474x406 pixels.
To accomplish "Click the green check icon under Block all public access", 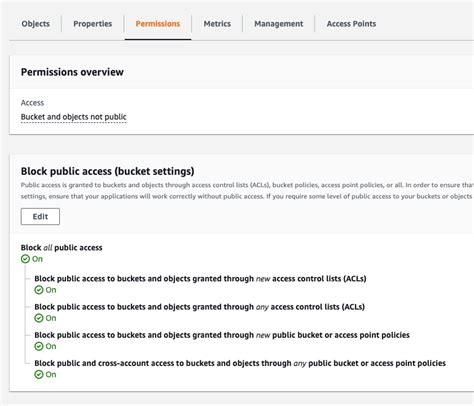I will (25, 259).
